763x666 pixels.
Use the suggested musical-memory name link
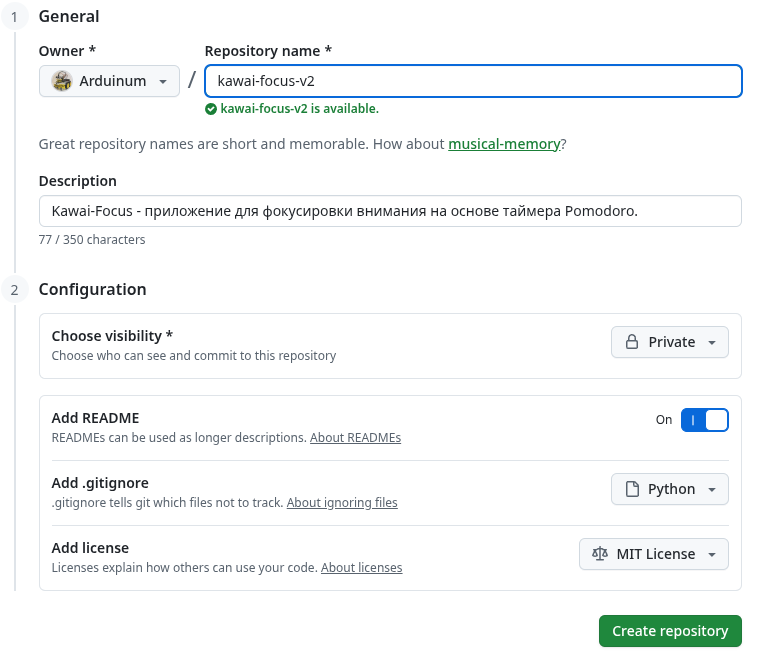pyautogui.click(x=504, y=144)
